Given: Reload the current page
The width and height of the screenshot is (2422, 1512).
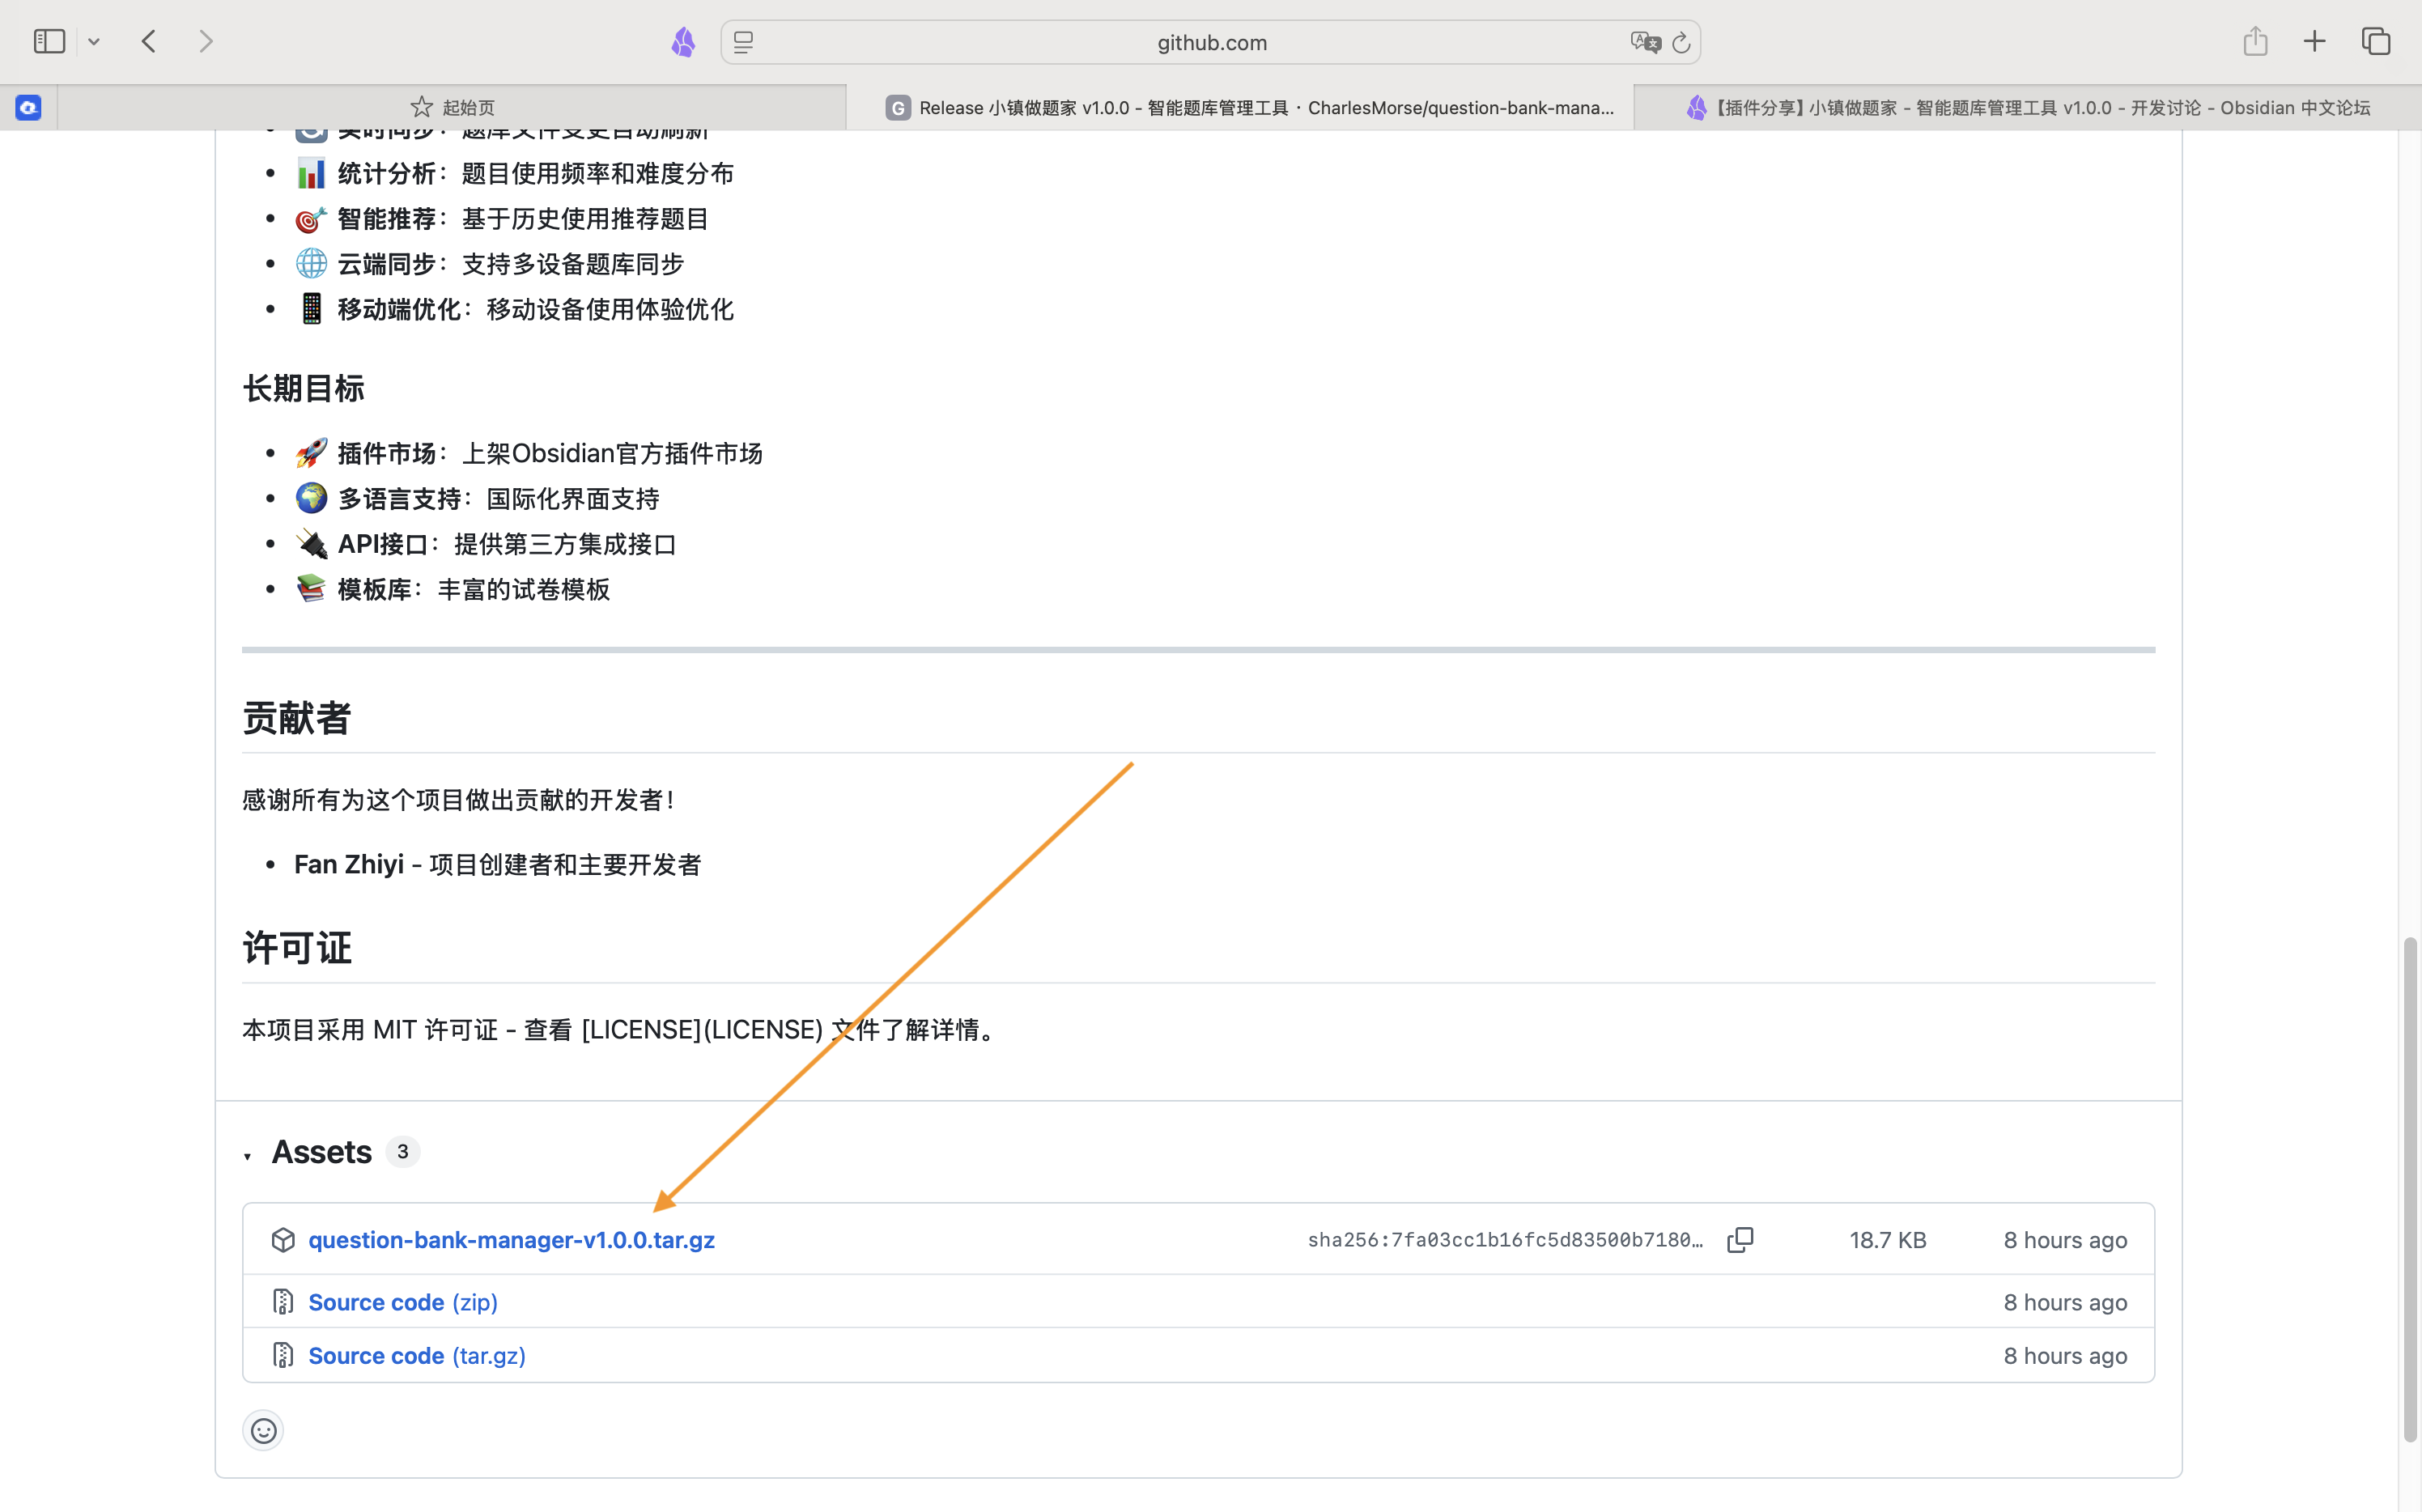Looking at the screenshot, I should [1682, 42].
